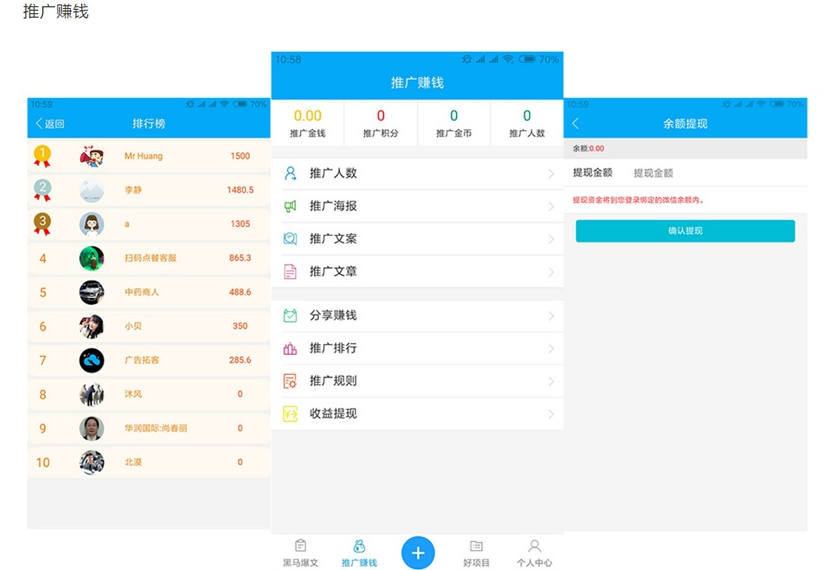
Task: Select score '1305' in ranking
Action: click(240, 224)
